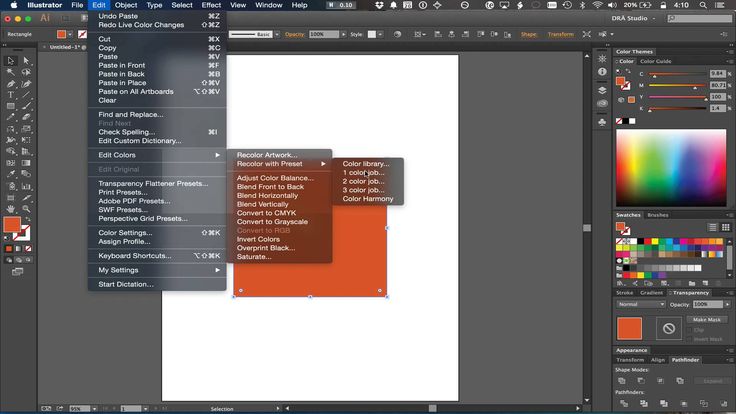
Task: Click the Unite shape mode icon
Action: [621, 381]
